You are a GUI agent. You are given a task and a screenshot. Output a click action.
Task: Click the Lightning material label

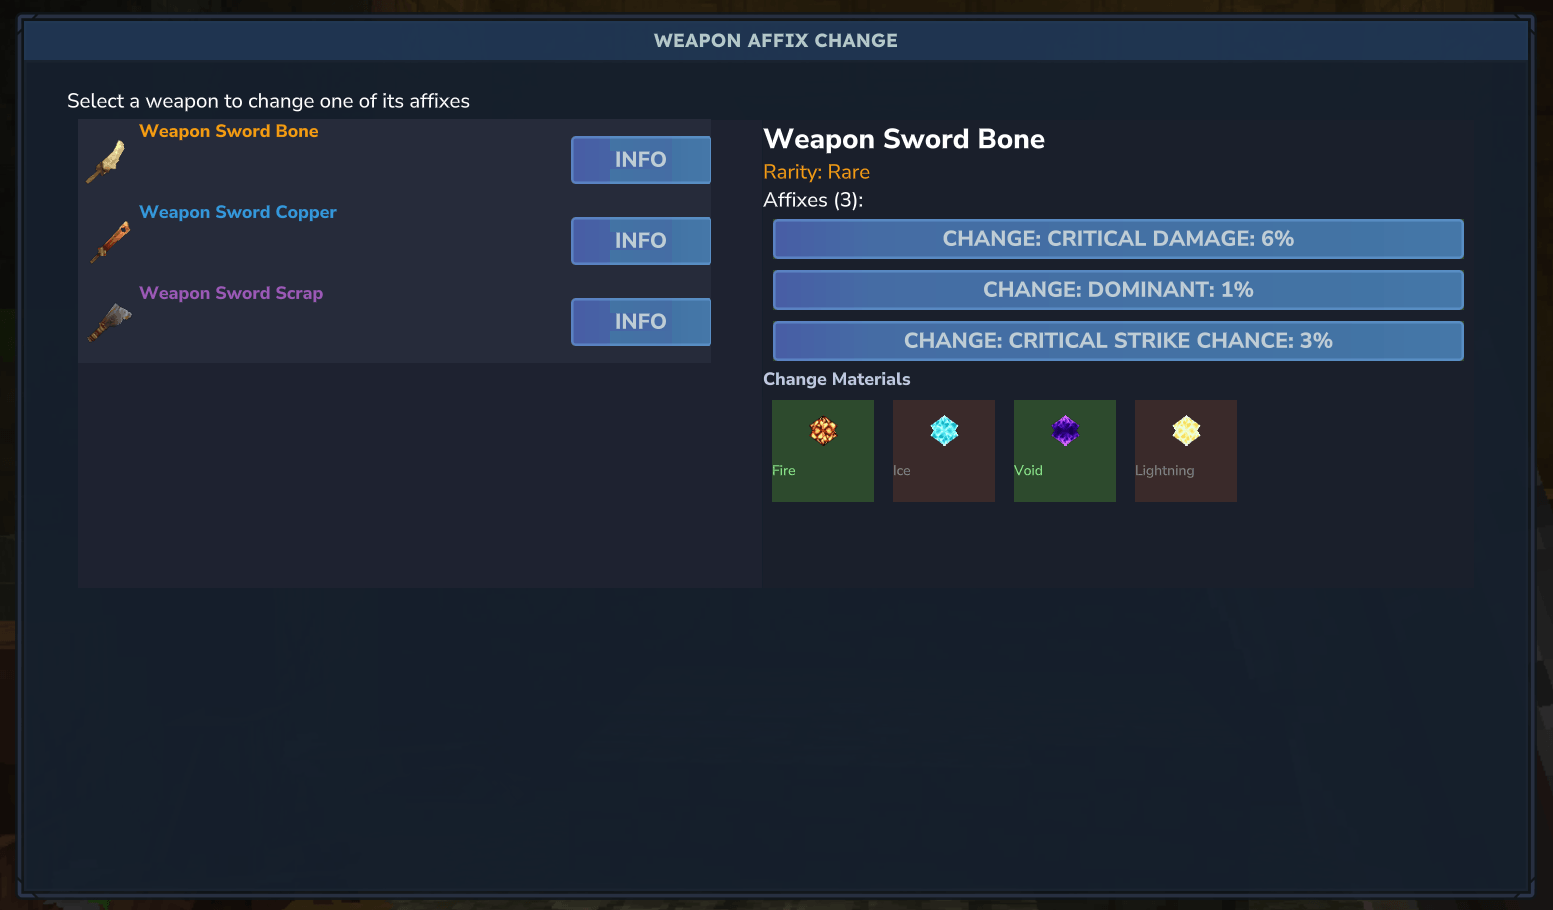[1164, 471]
